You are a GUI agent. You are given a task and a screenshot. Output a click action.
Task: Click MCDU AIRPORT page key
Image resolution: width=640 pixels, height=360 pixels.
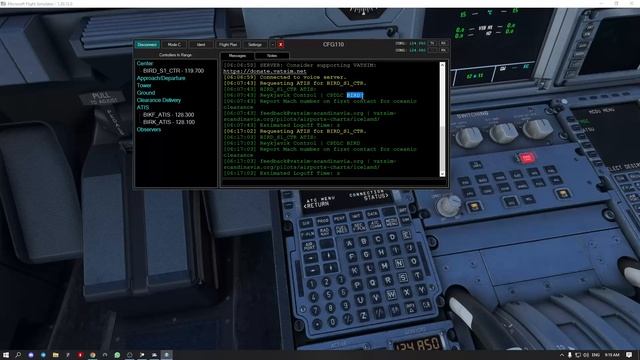tap(309, 247)
